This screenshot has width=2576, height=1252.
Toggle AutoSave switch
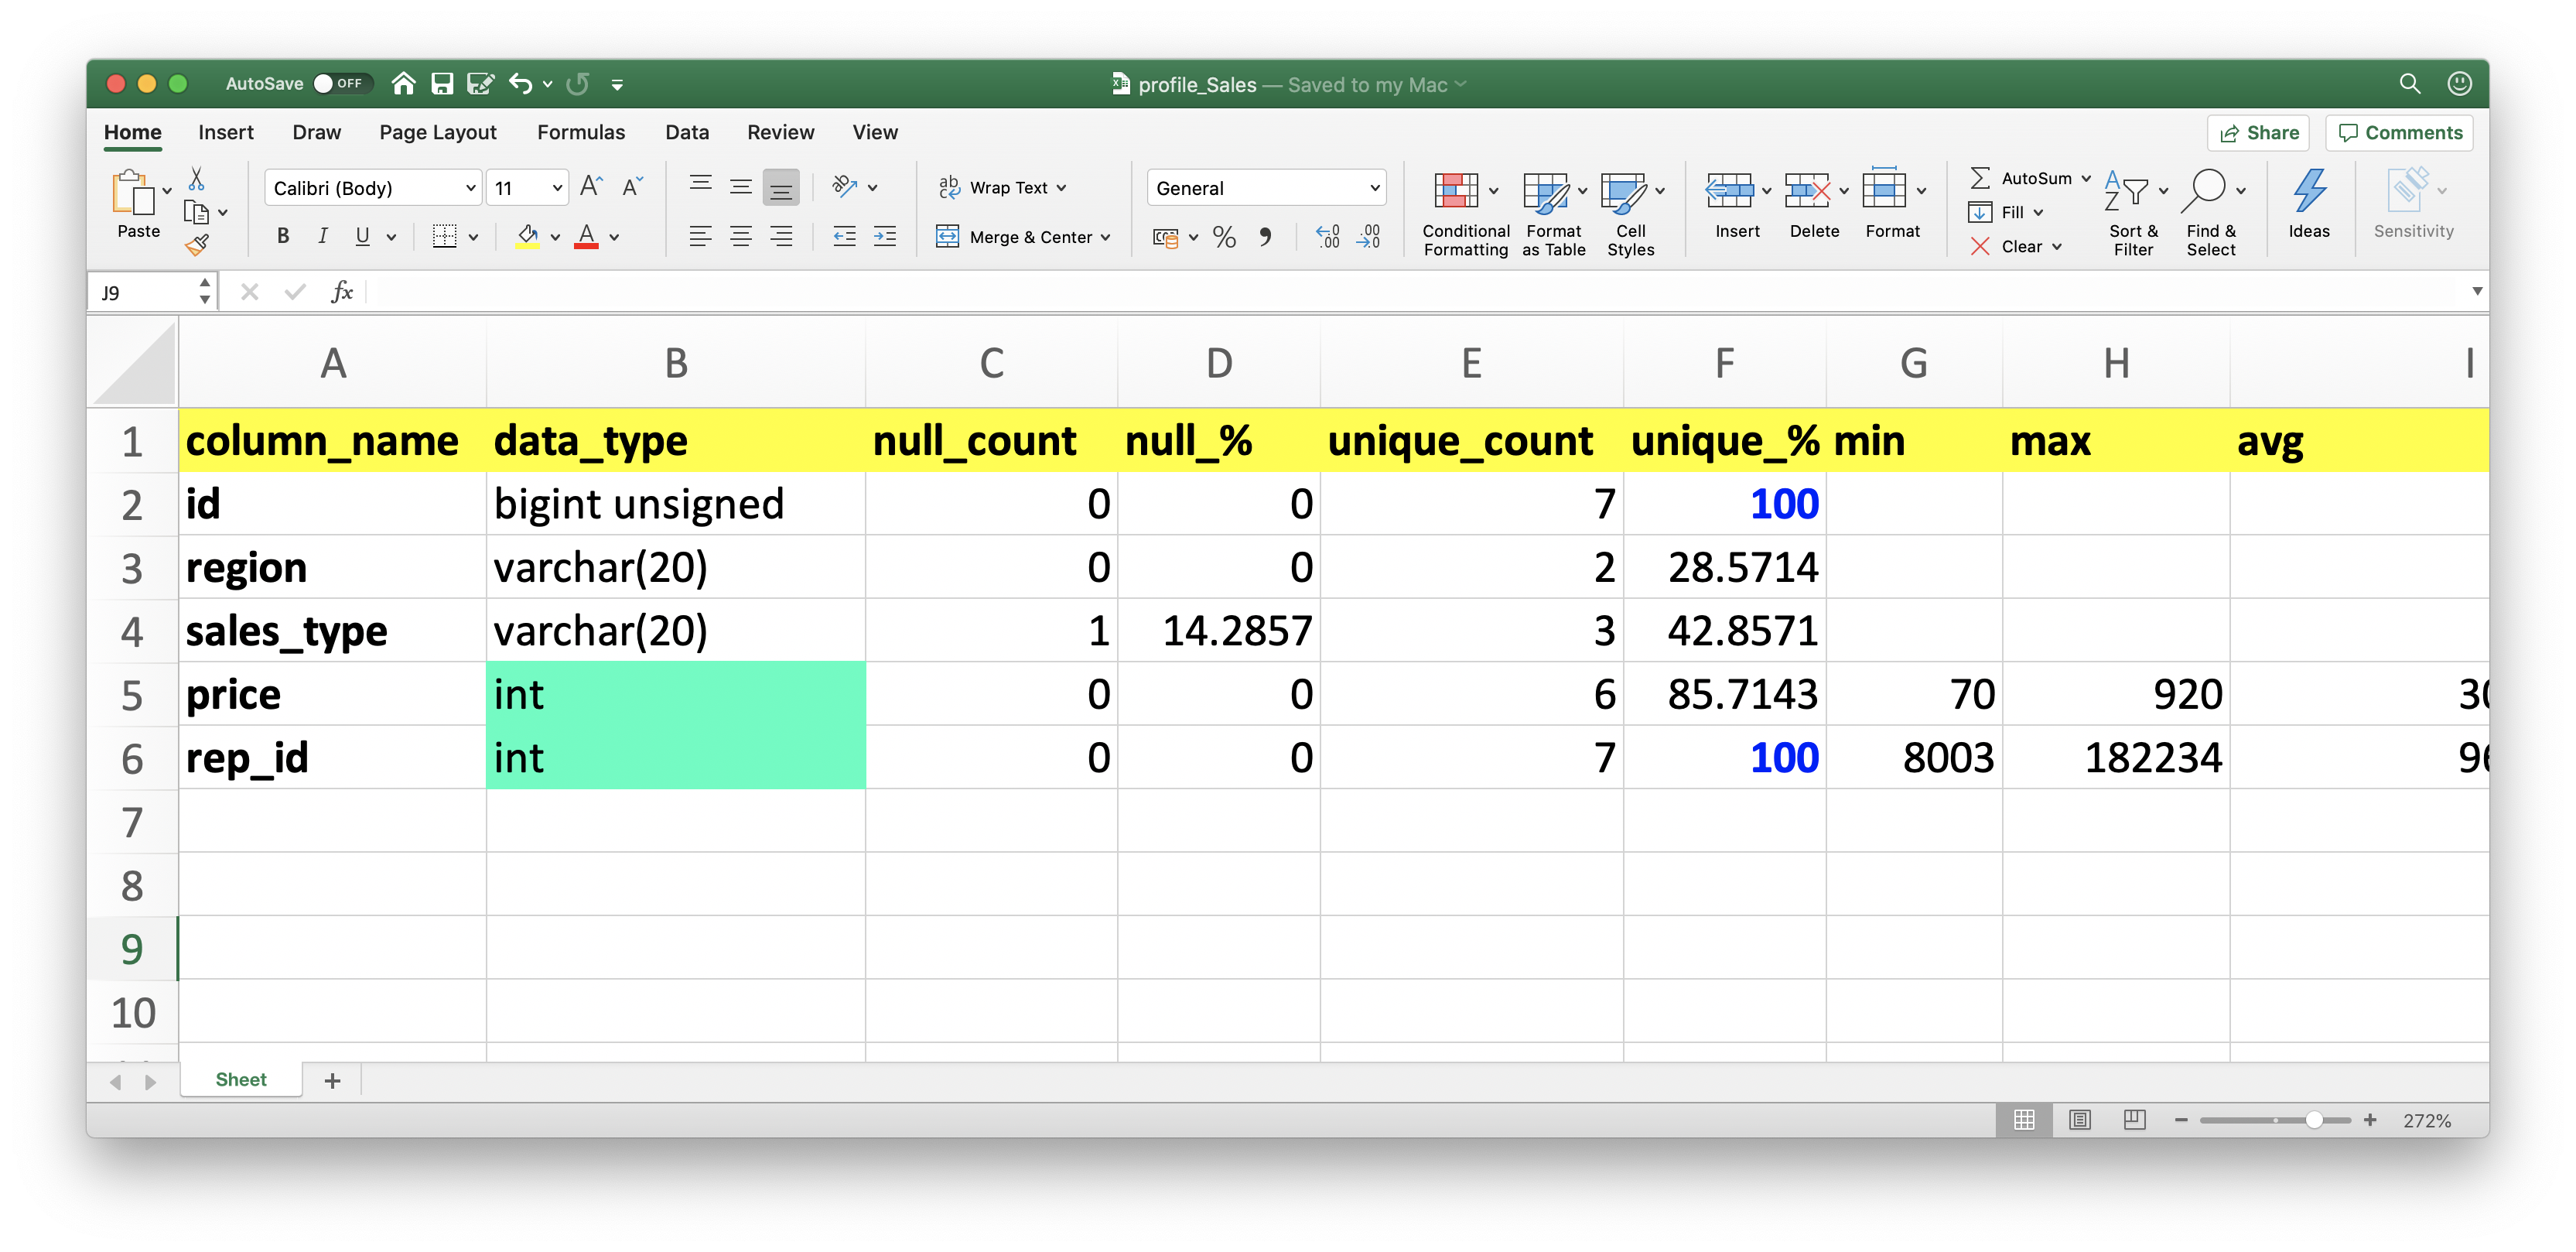(342, 84)
